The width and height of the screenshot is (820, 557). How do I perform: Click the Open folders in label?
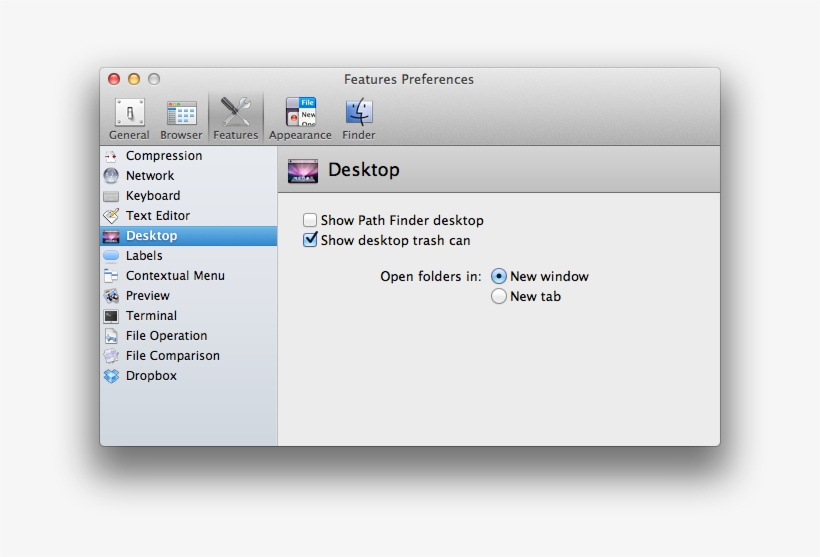click(430, 276)
